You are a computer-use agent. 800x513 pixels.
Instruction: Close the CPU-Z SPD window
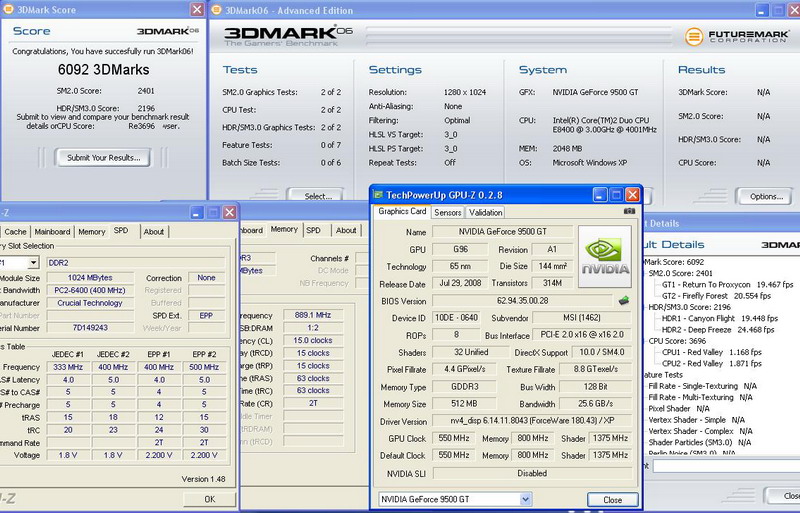click(230, 212)
